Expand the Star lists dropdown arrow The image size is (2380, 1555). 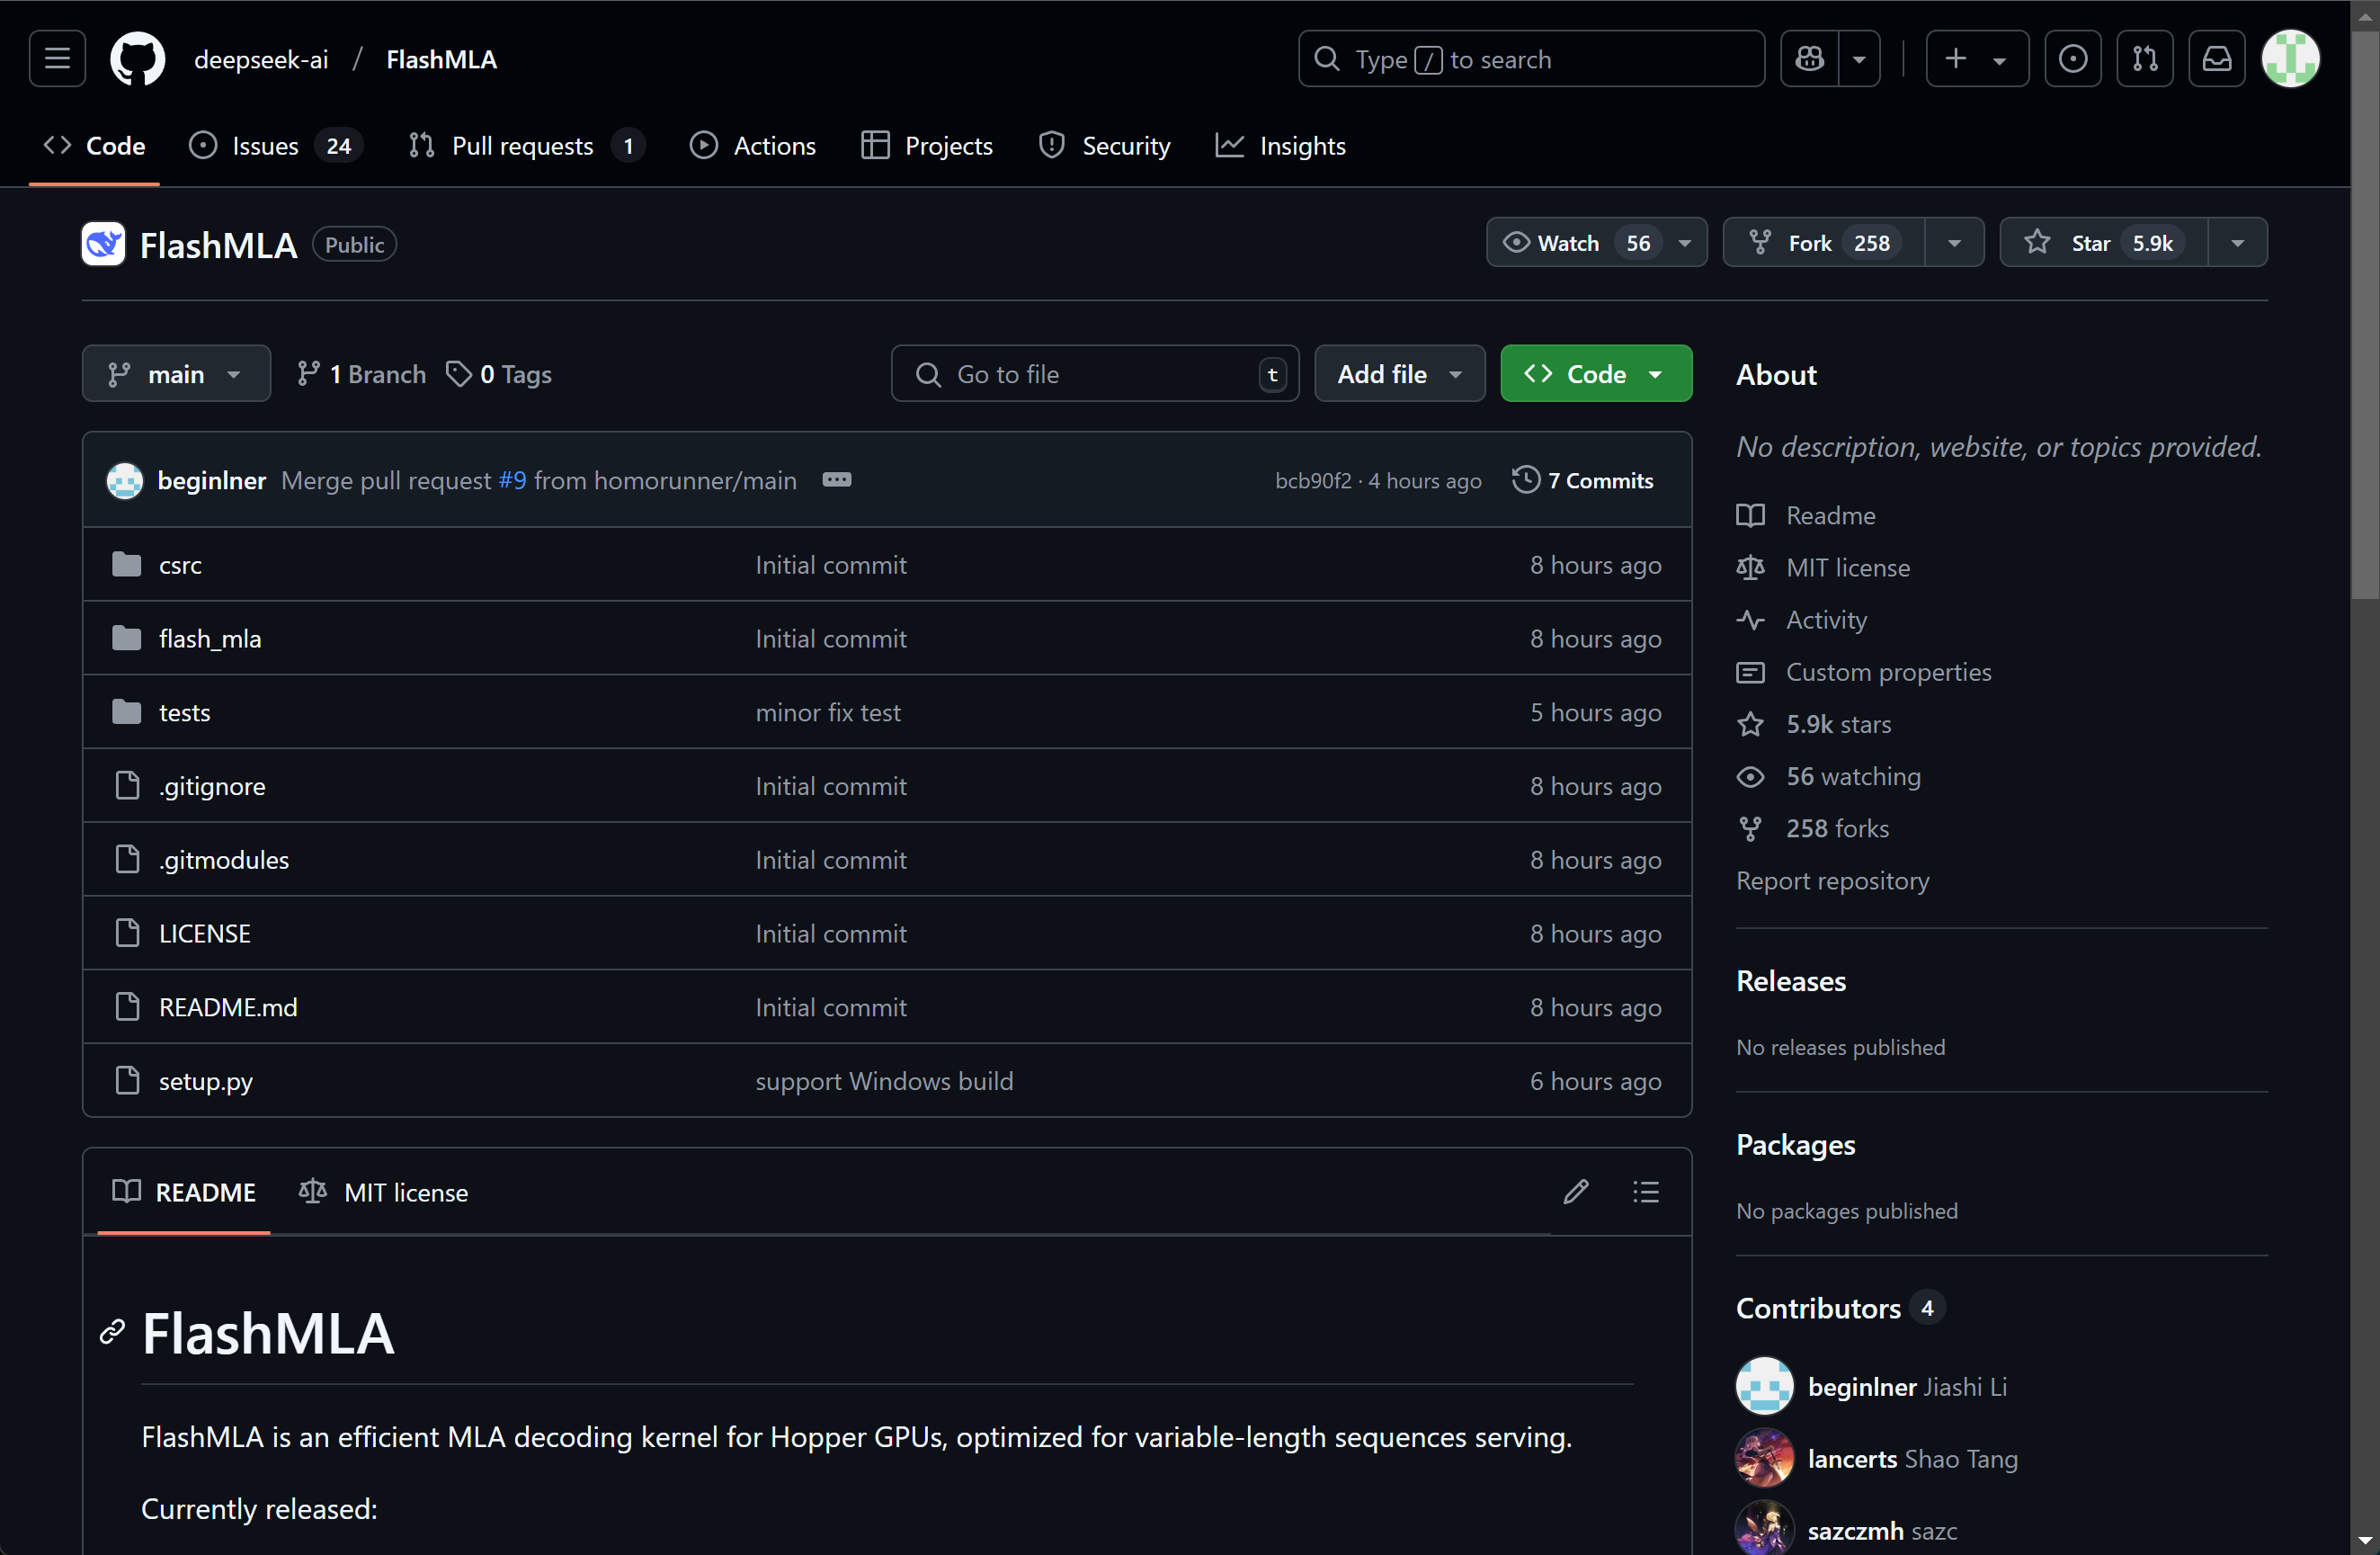click(2238, 243)
